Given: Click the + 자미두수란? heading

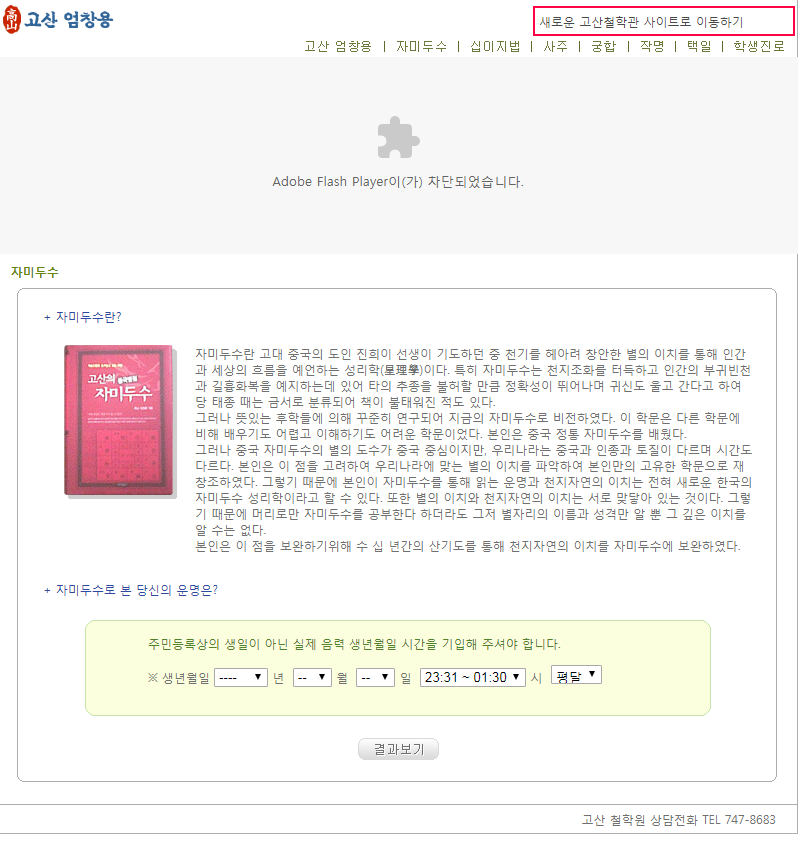Looking at the screenshot, I should pos(83,317).
